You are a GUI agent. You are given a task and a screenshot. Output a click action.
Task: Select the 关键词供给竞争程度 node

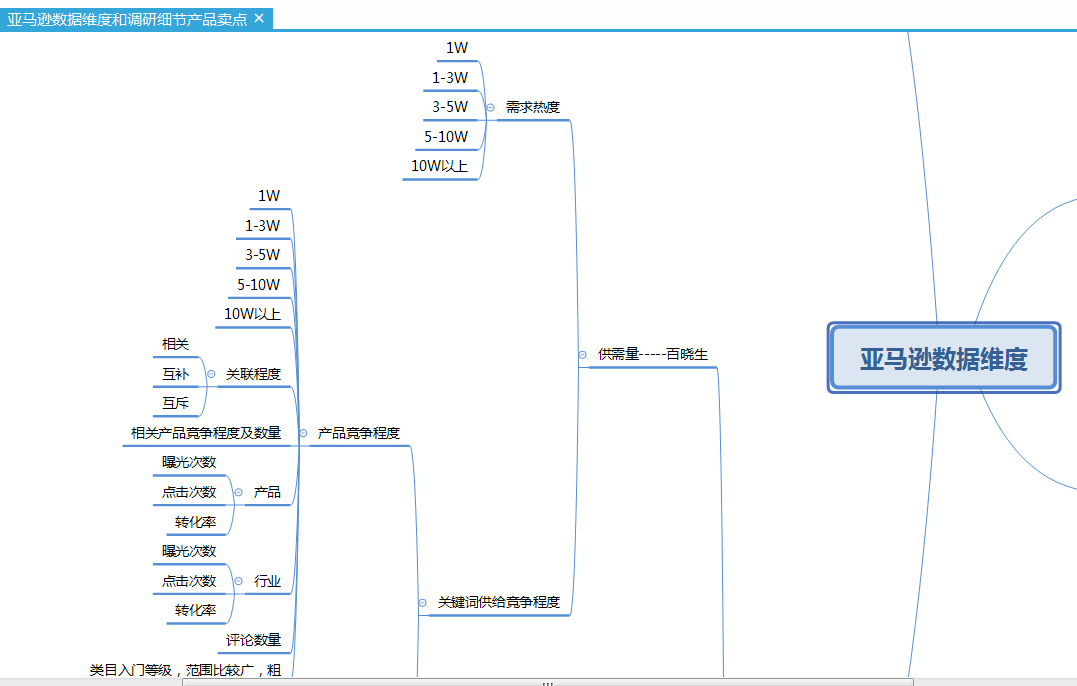tap(499, 602)
